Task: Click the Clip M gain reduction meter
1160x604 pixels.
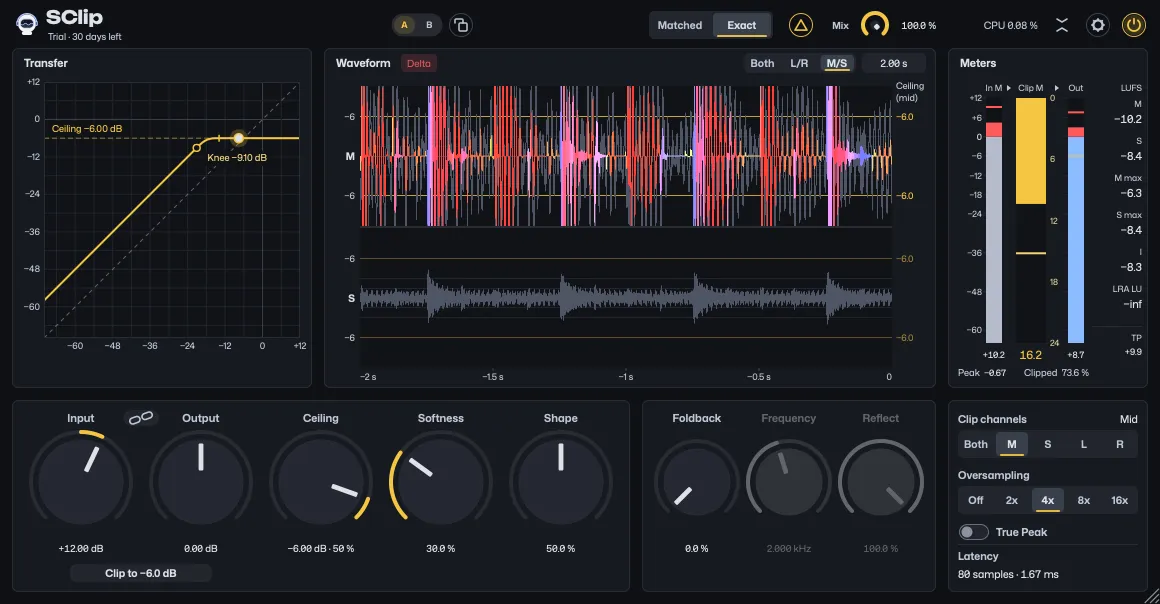Action: [x=1031, y=220]
